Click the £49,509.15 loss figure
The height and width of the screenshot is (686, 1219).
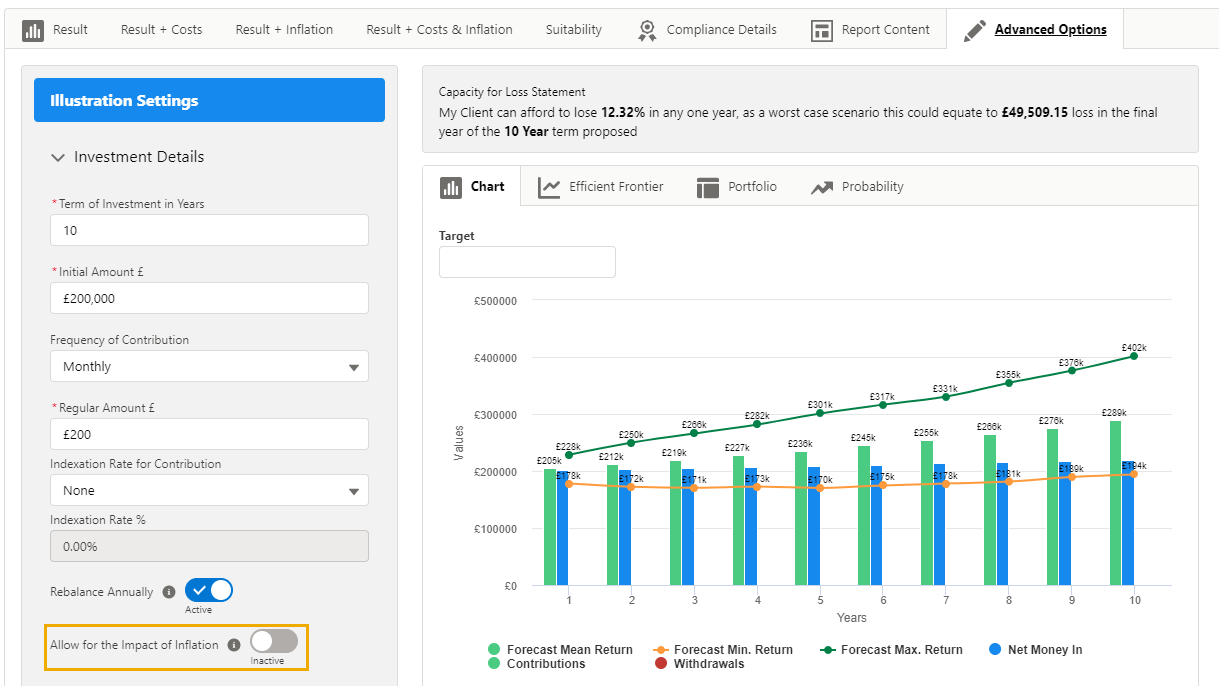[x=1034, y=113]
